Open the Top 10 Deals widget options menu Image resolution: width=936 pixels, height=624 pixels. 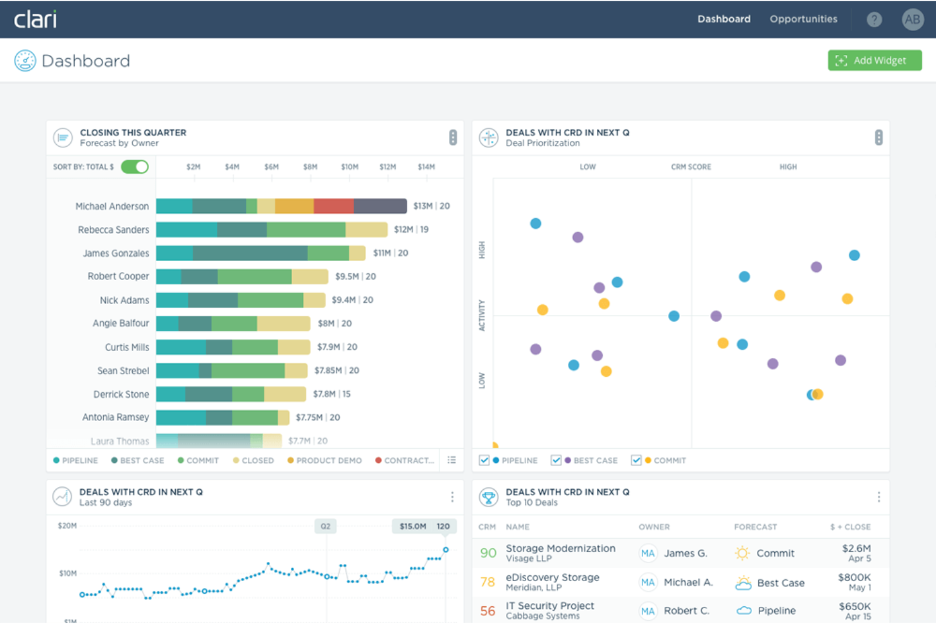click(878, 496)
